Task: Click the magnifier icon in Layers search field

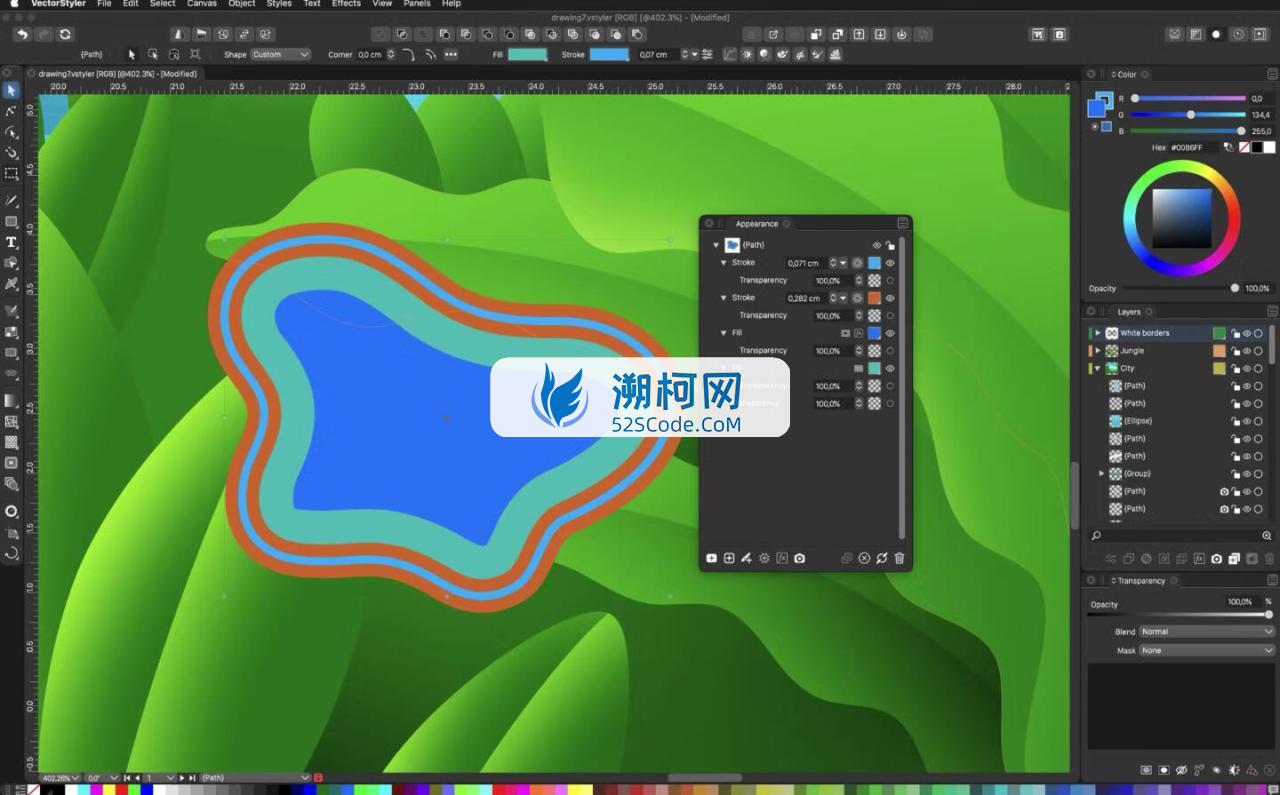Action: click(1096, 536)
